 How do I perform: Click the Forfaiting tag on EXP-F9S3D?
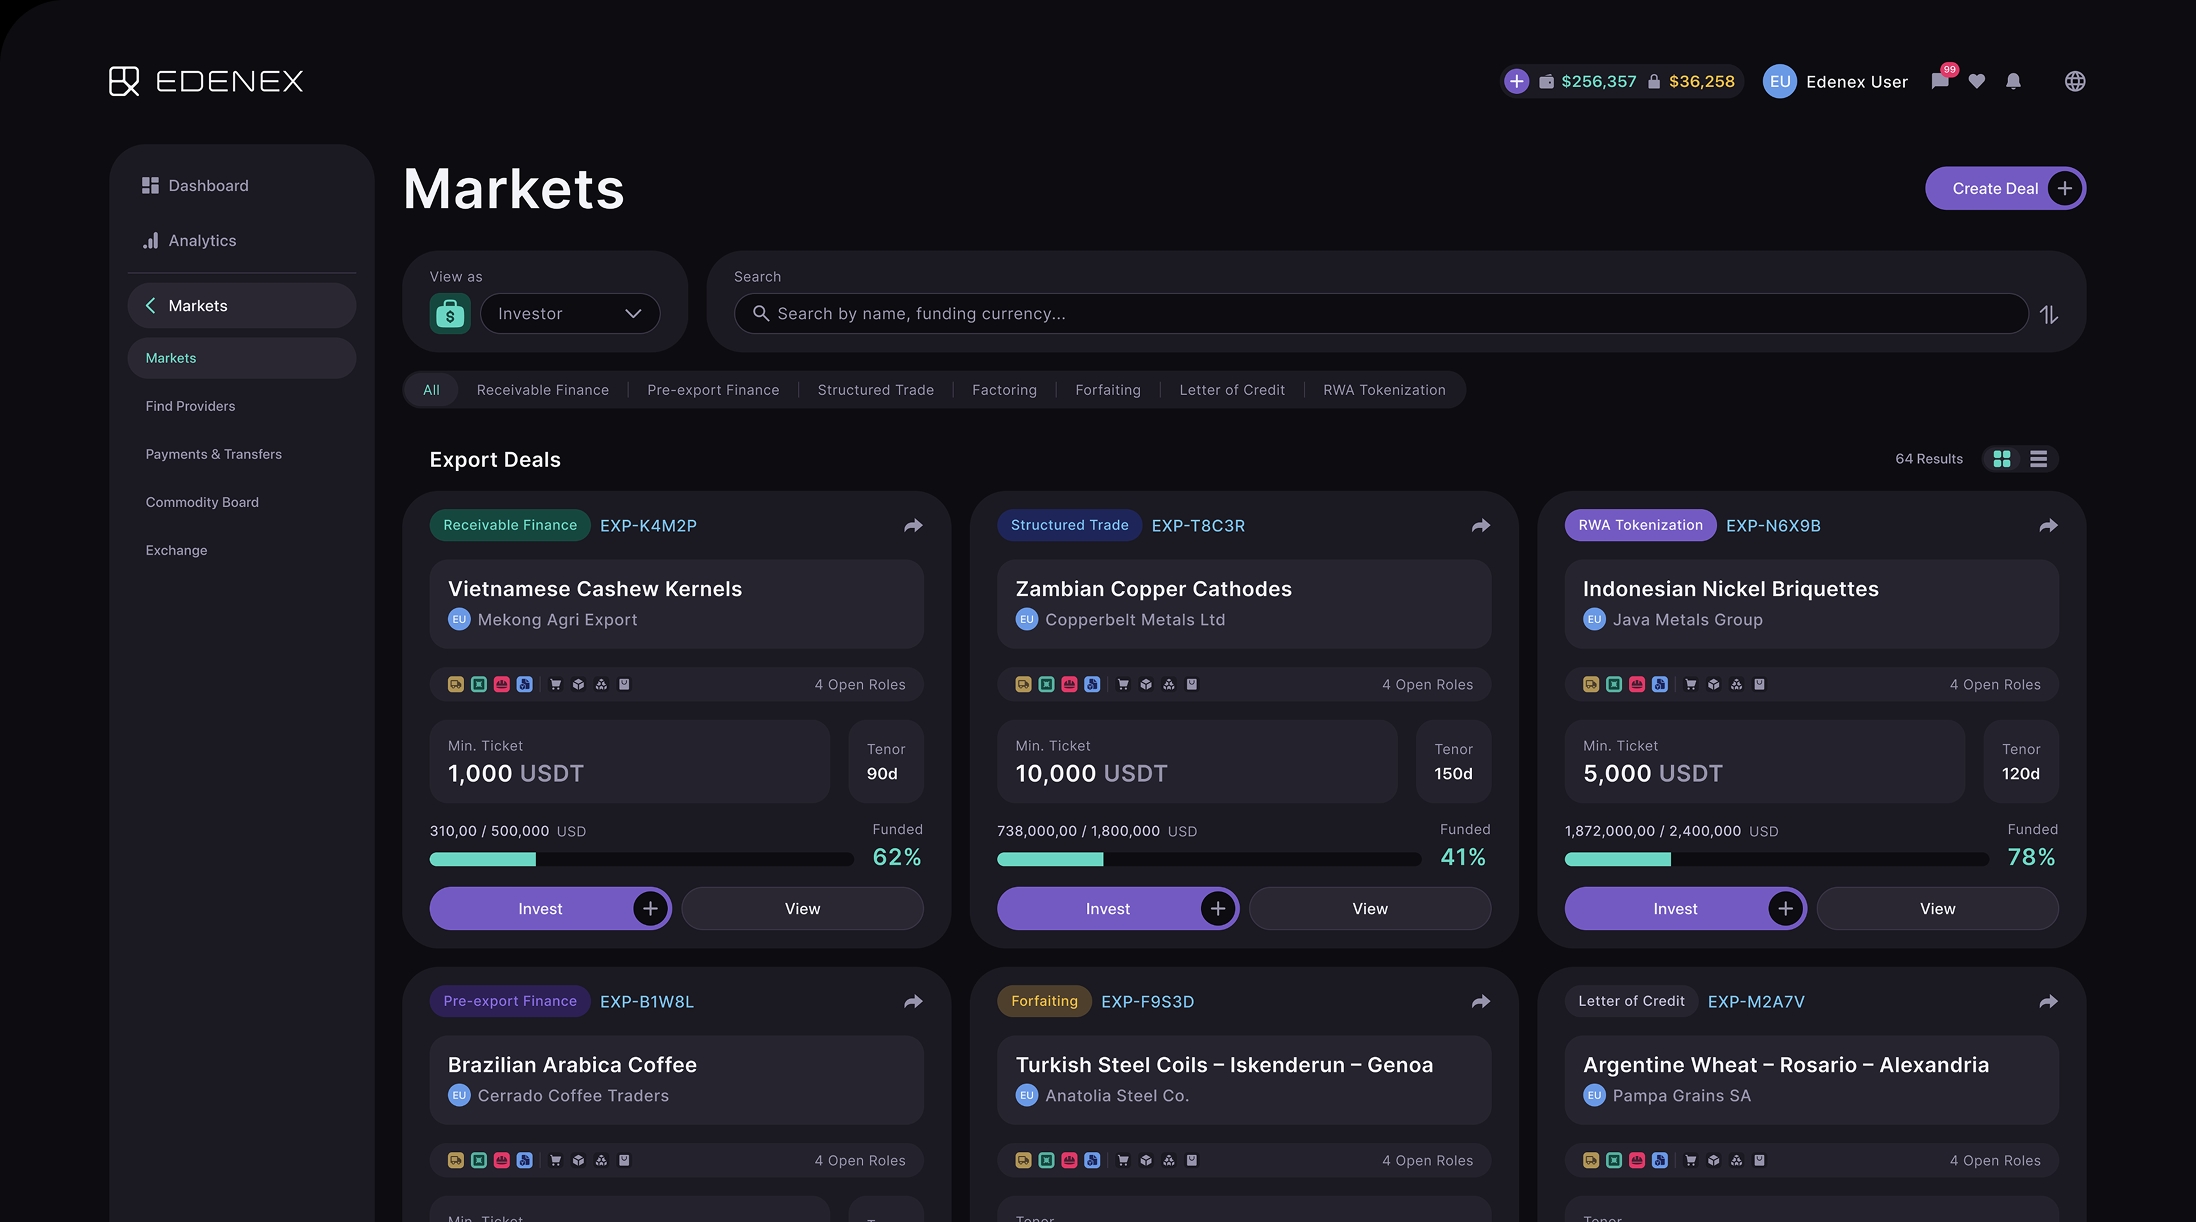coord(1044,1001)
